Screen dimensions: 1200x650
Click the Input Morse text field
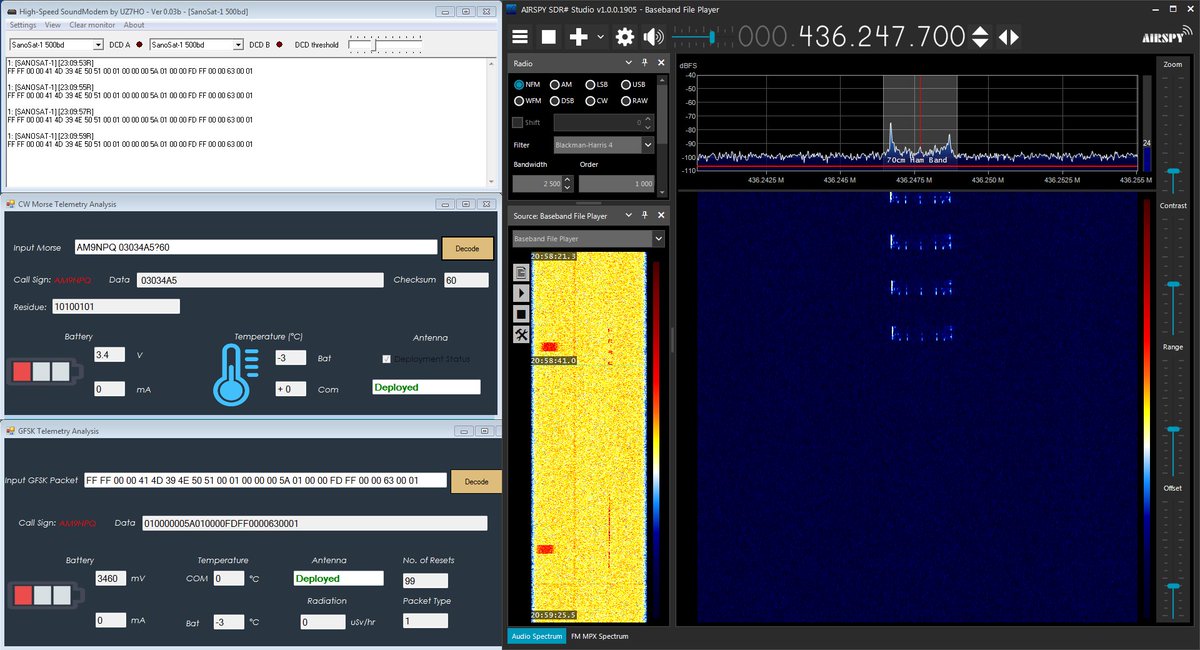[255, 247]
